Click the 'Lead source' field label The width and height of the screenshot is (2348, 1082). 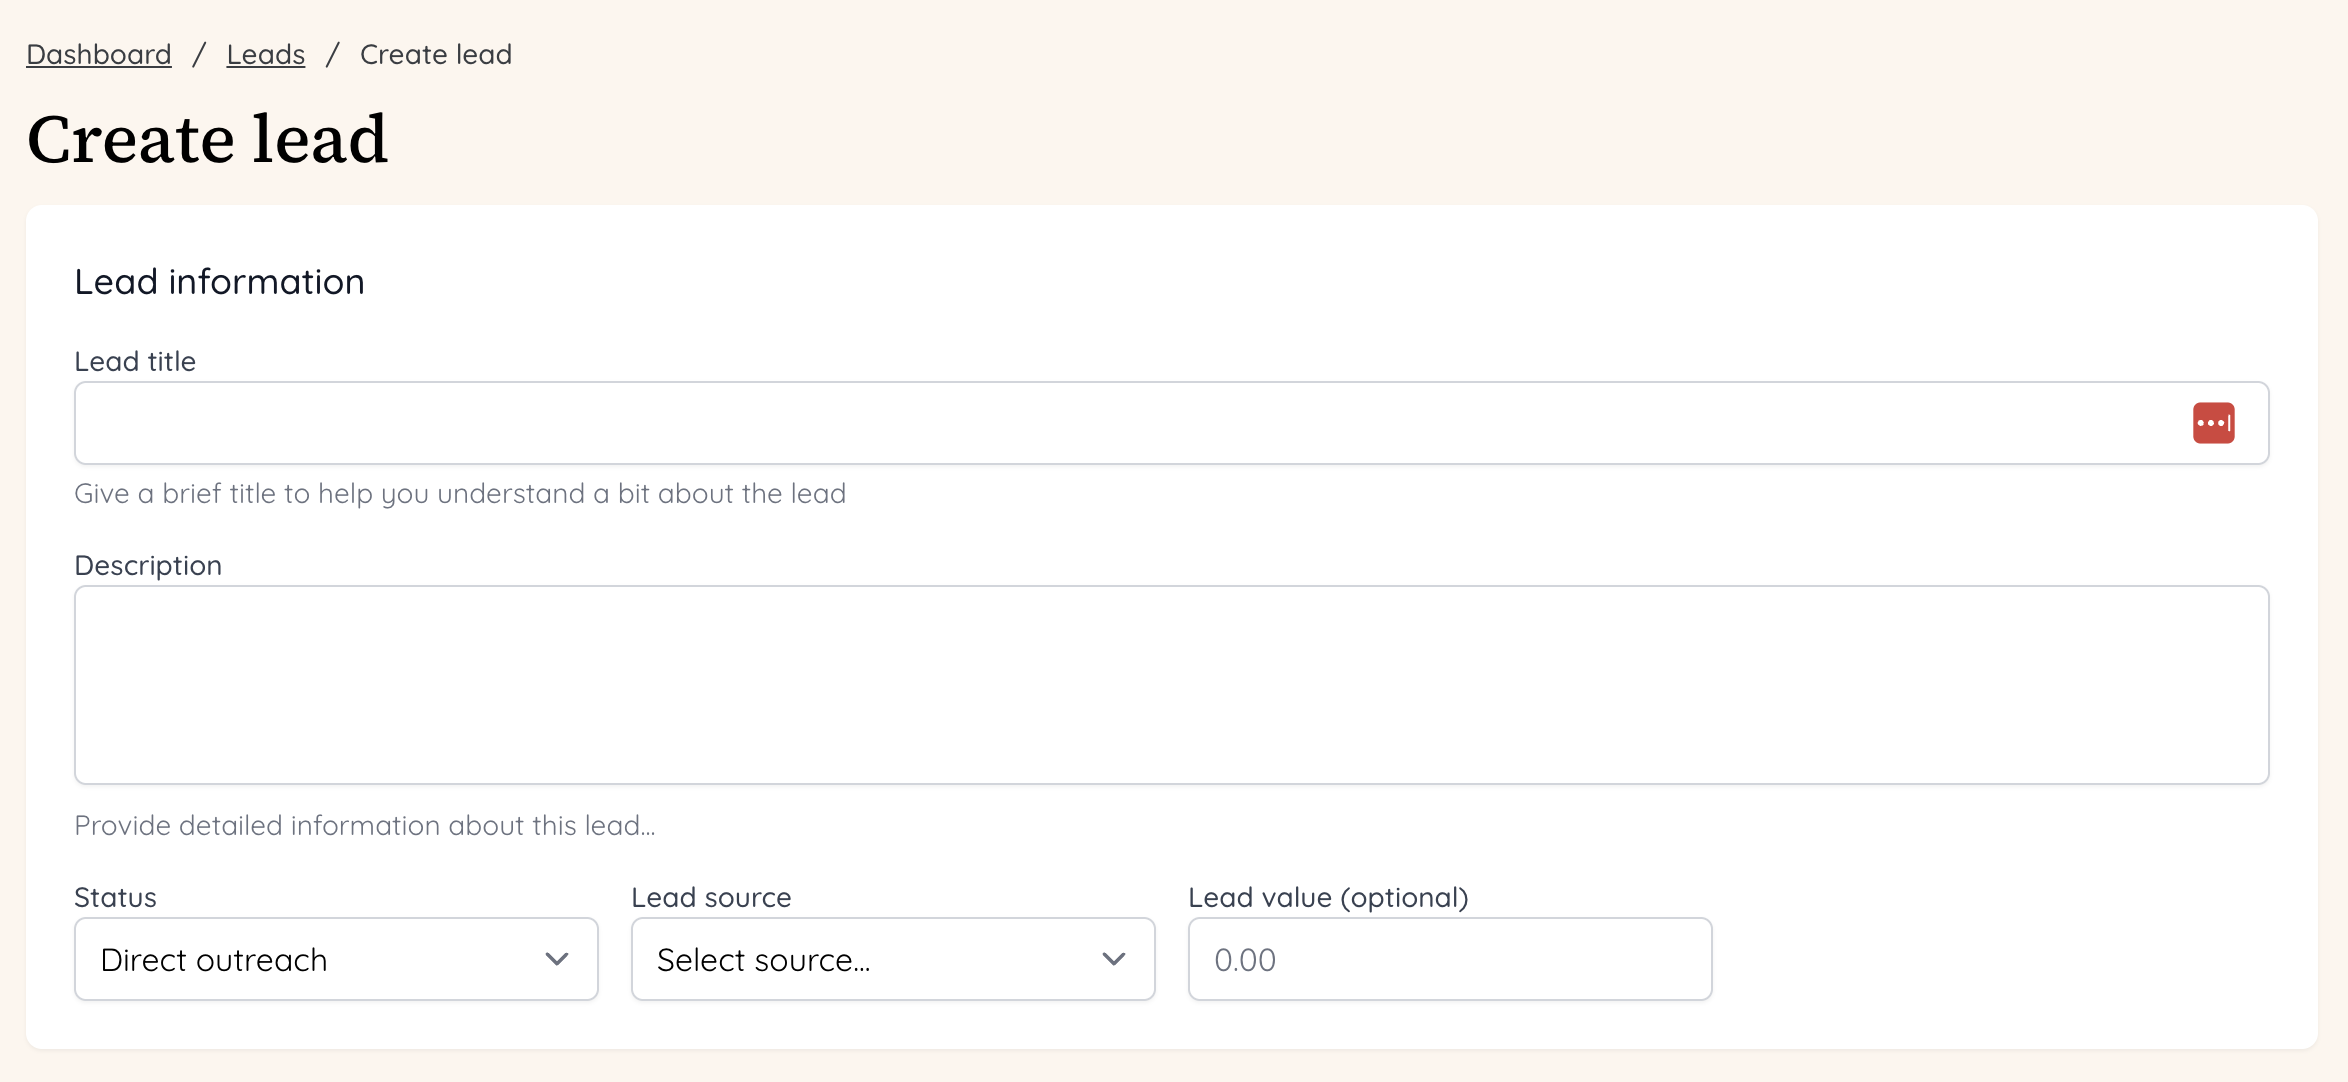pos(711,897)
